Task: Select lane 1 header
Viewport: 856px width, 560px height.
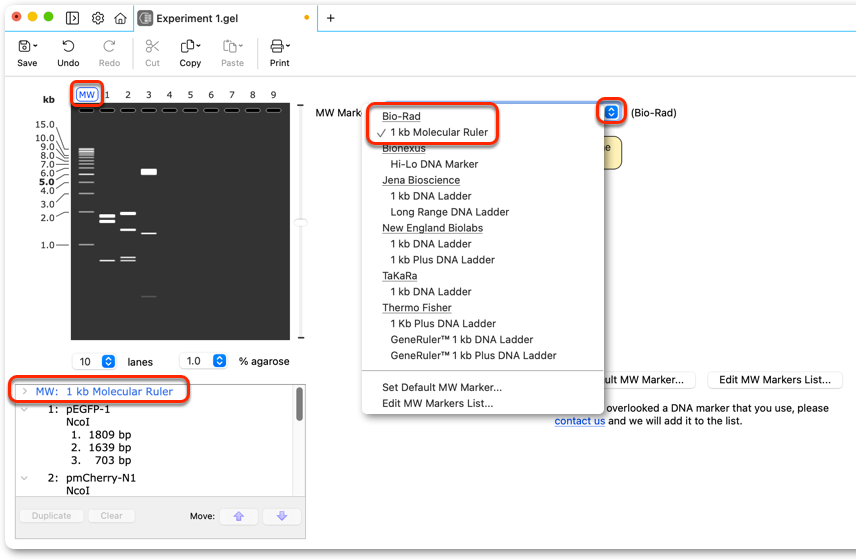Action: (x=108, y=95)
